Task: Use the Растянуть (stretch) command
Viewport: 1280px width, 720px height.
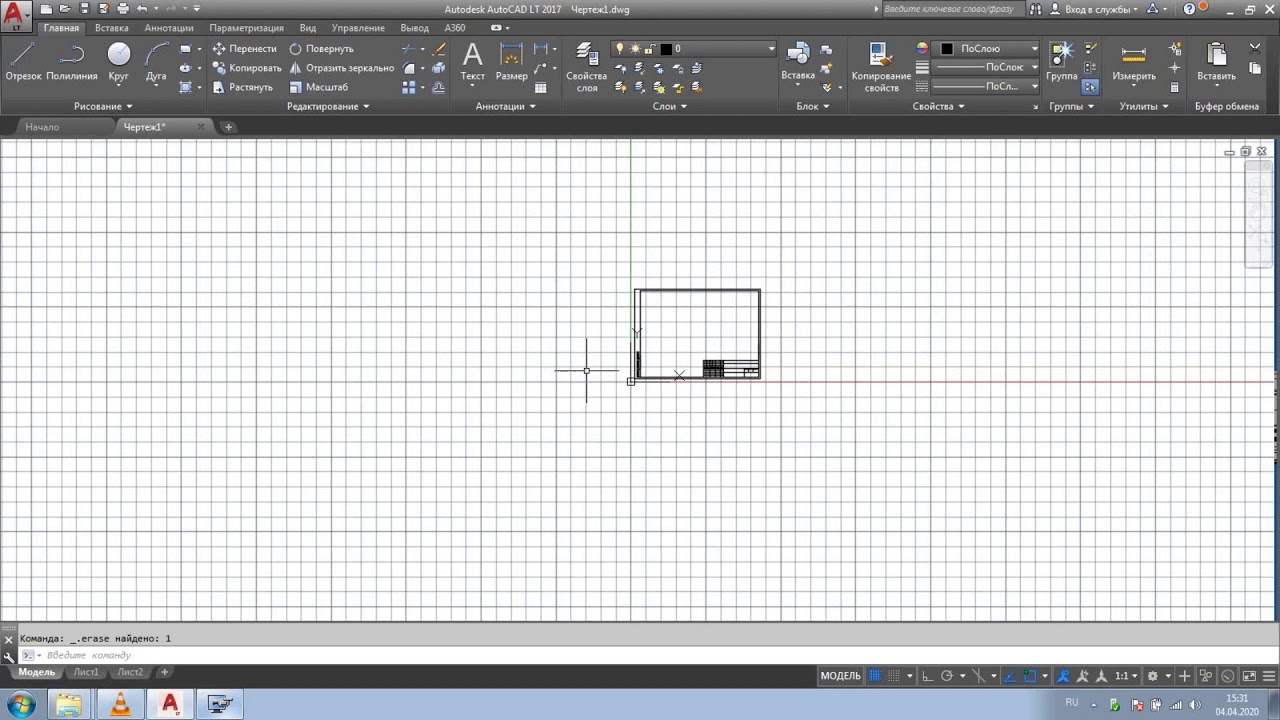Action: coord(243,87)
